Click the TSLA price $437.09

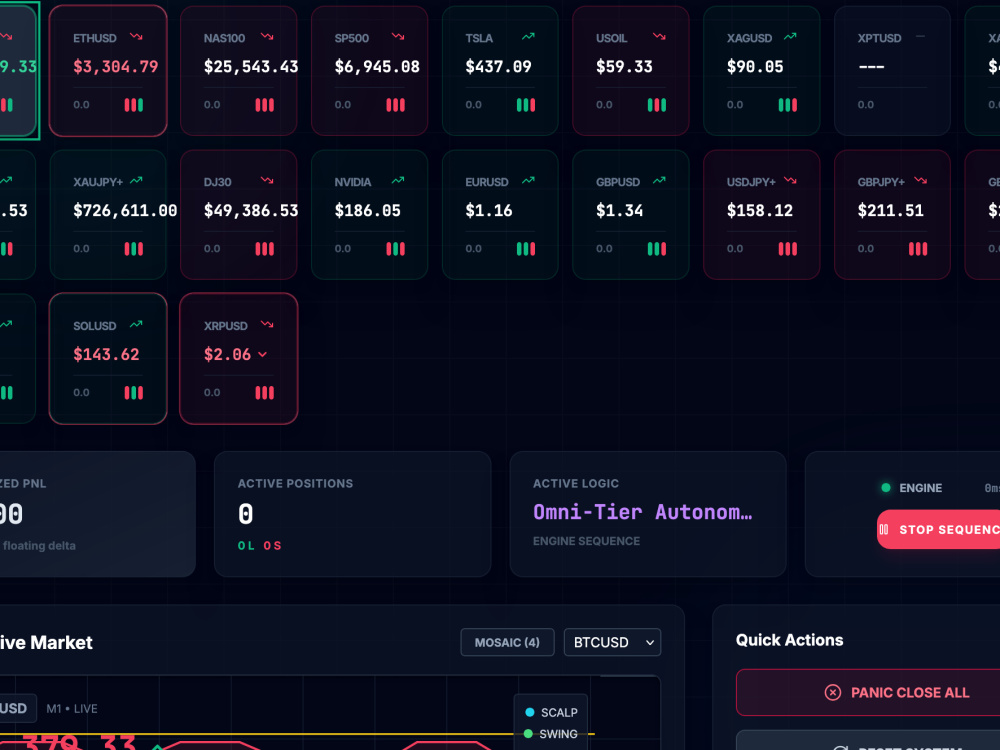(x=498, y=66)
